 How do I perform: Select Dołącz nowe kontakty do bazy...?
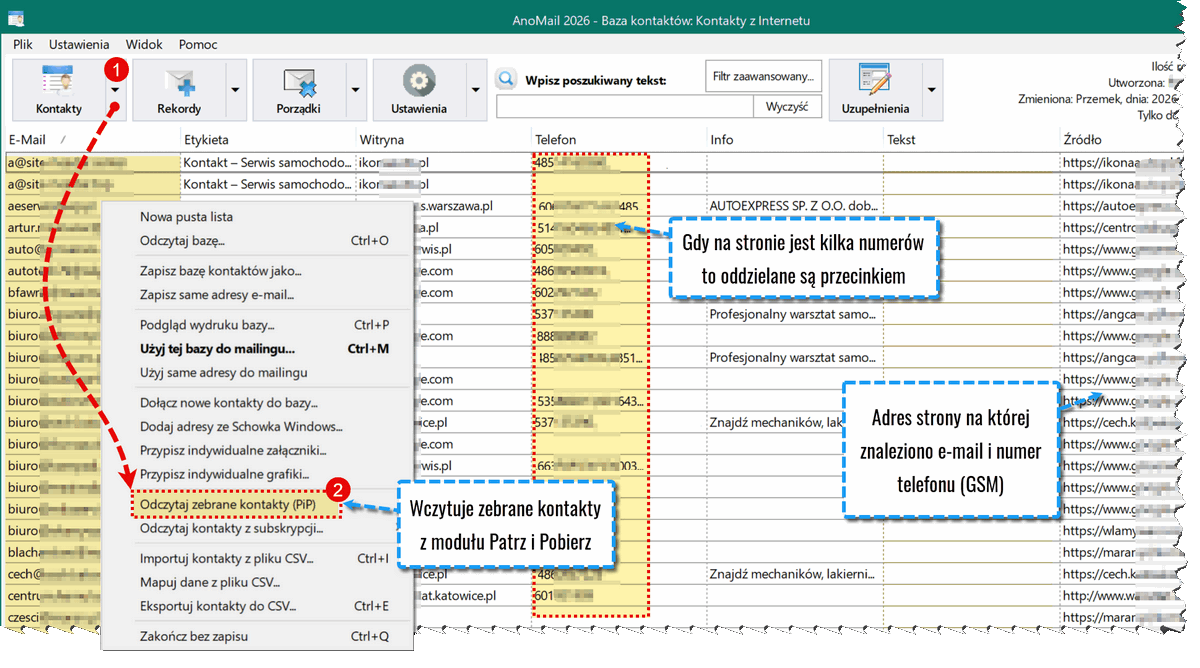point(258,403)
